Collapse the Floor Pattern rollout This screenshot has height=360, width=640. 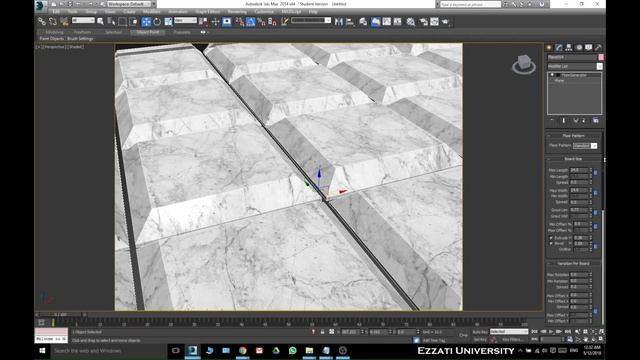pos(573,136)
